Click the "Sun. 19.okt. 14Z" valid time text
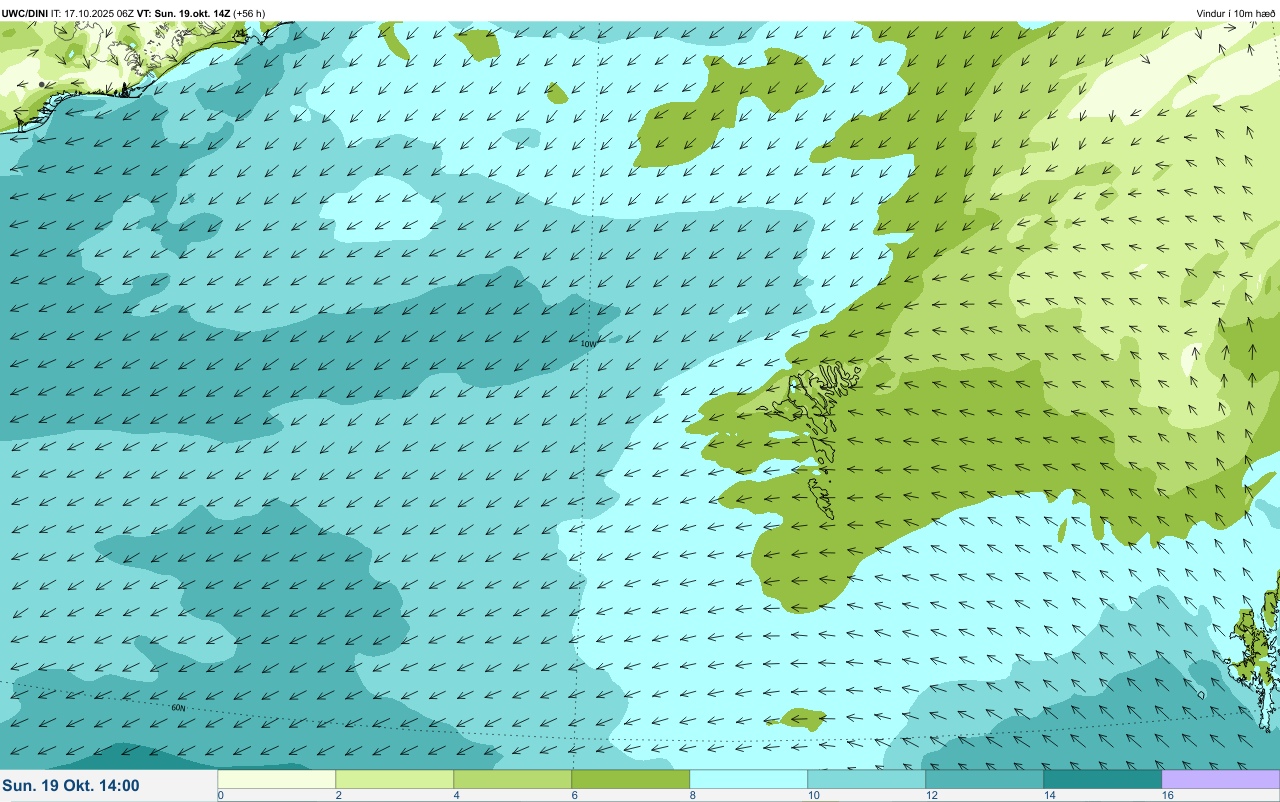 tap(192, 13)
